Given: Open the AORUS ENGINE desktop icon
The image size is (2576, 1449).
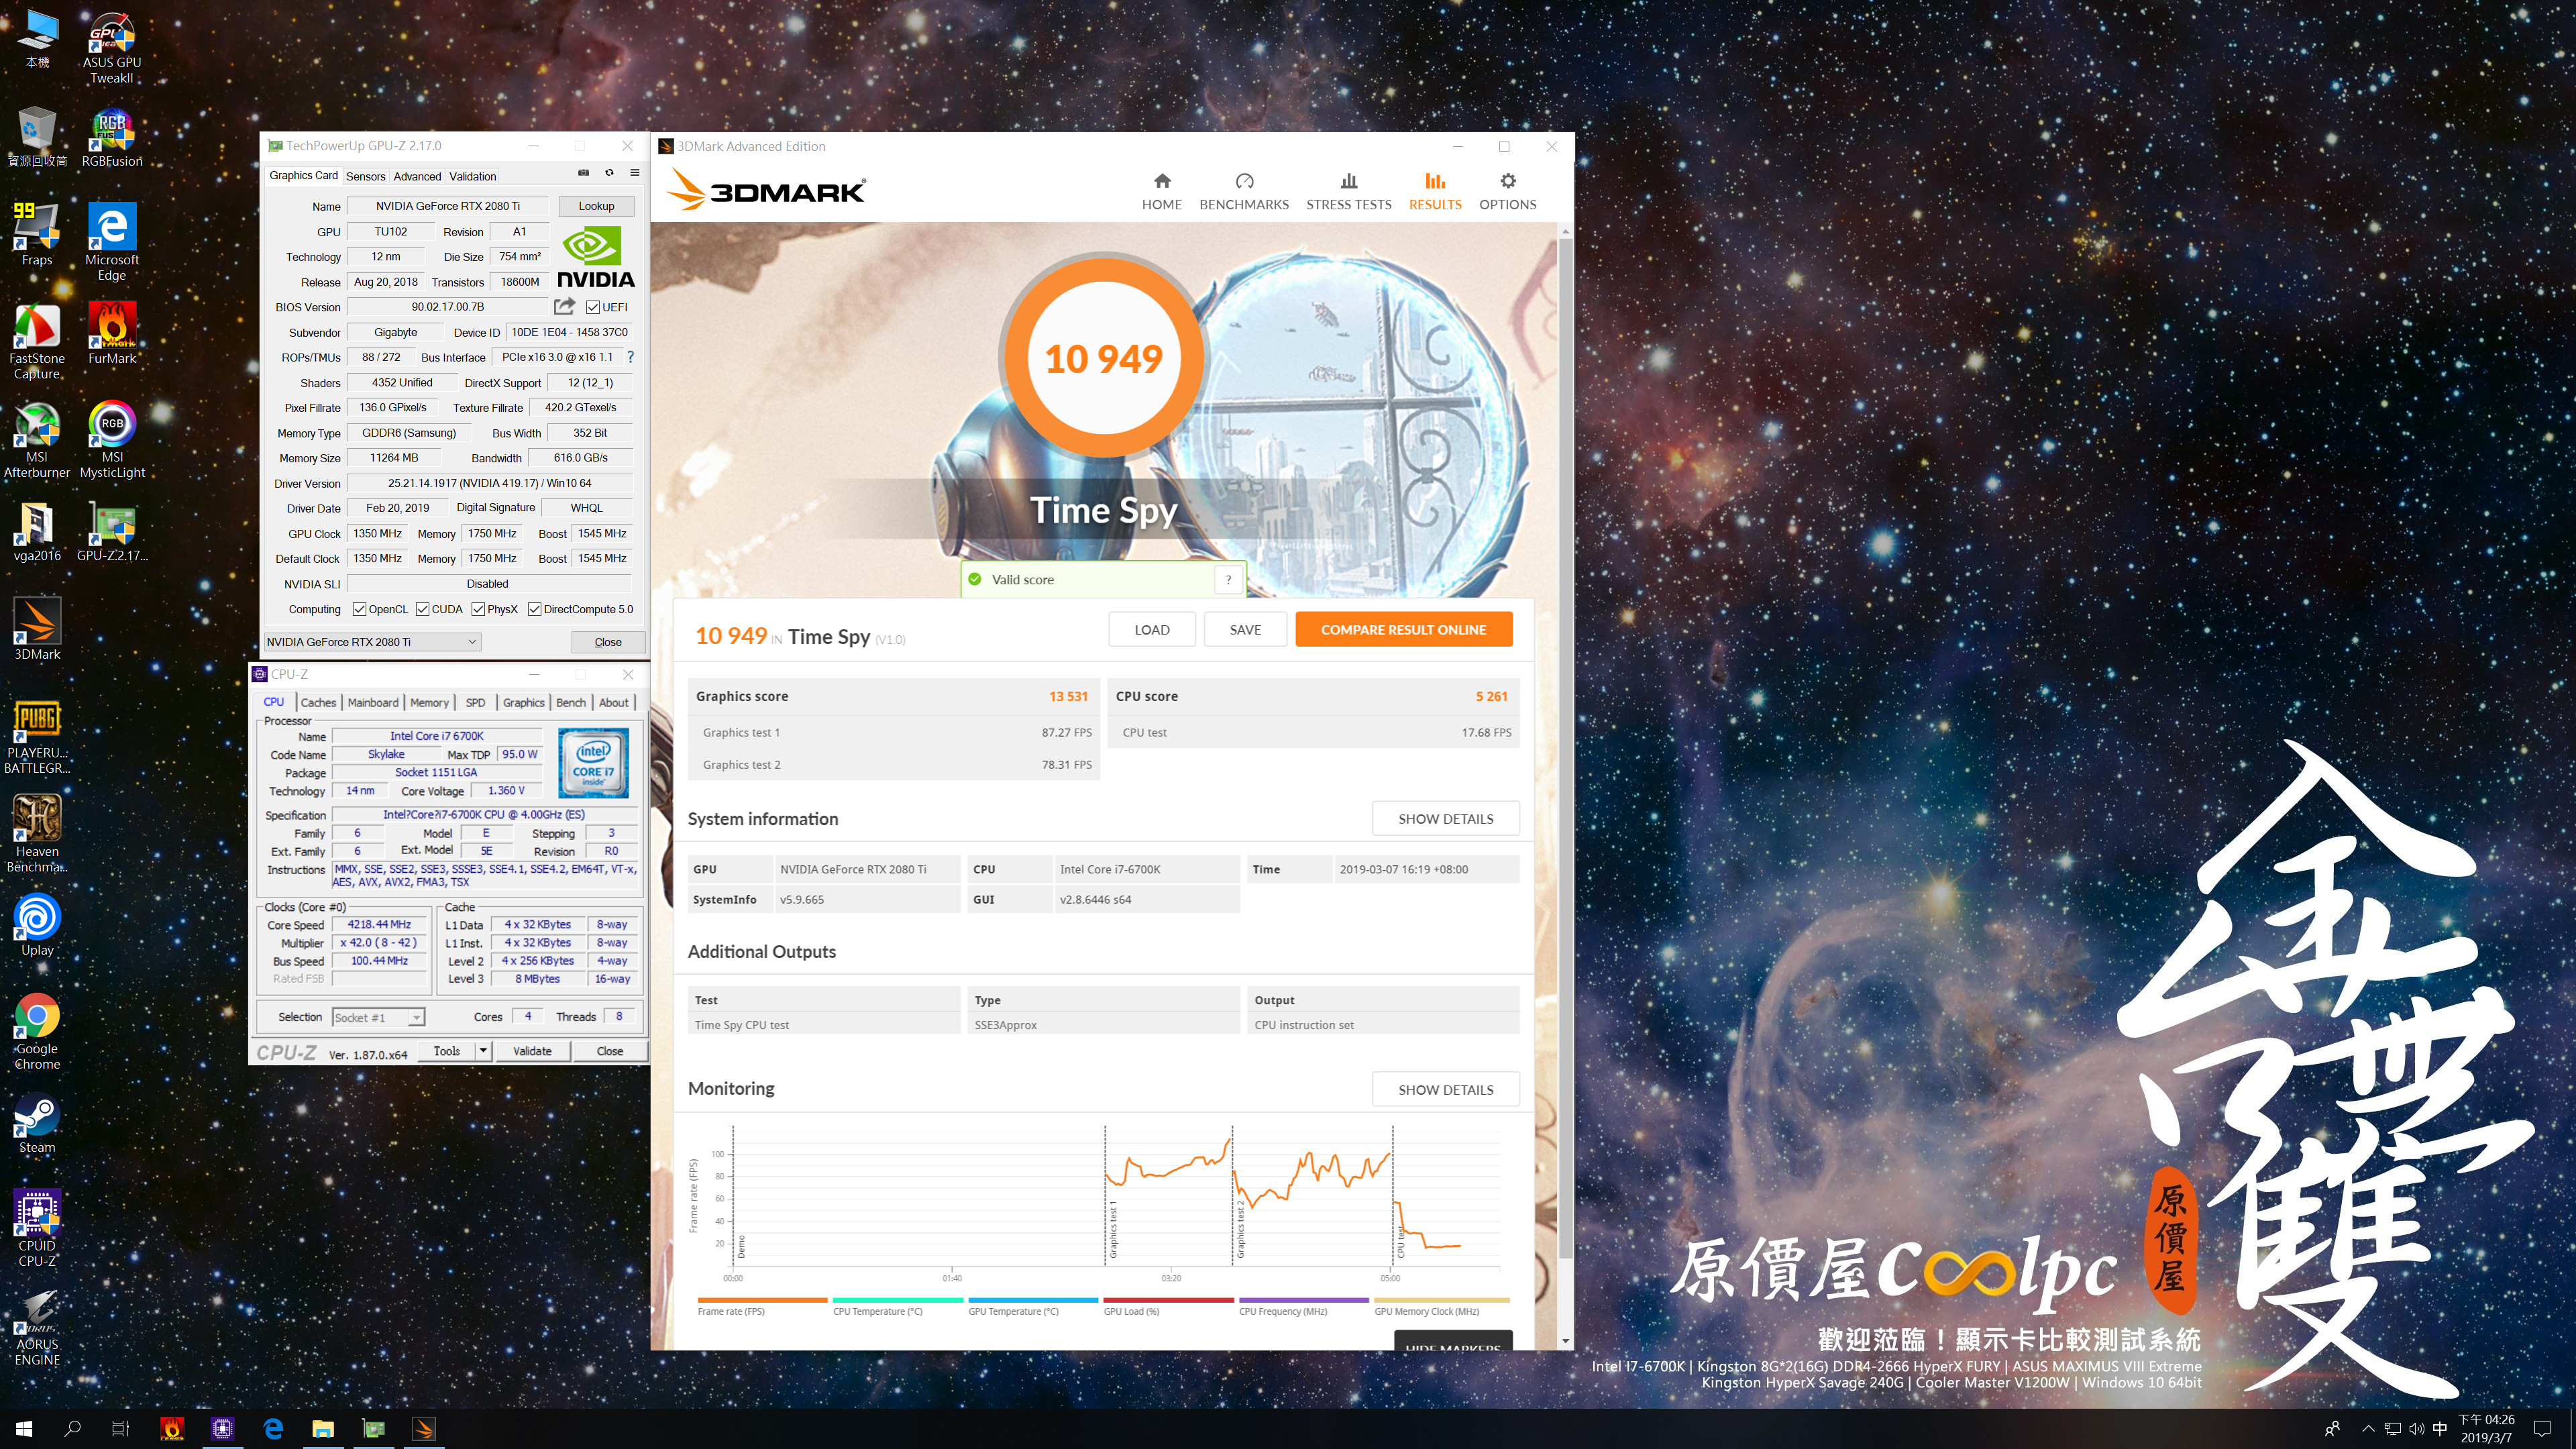Looking at the screenshot, I should tap(37, 1327).
